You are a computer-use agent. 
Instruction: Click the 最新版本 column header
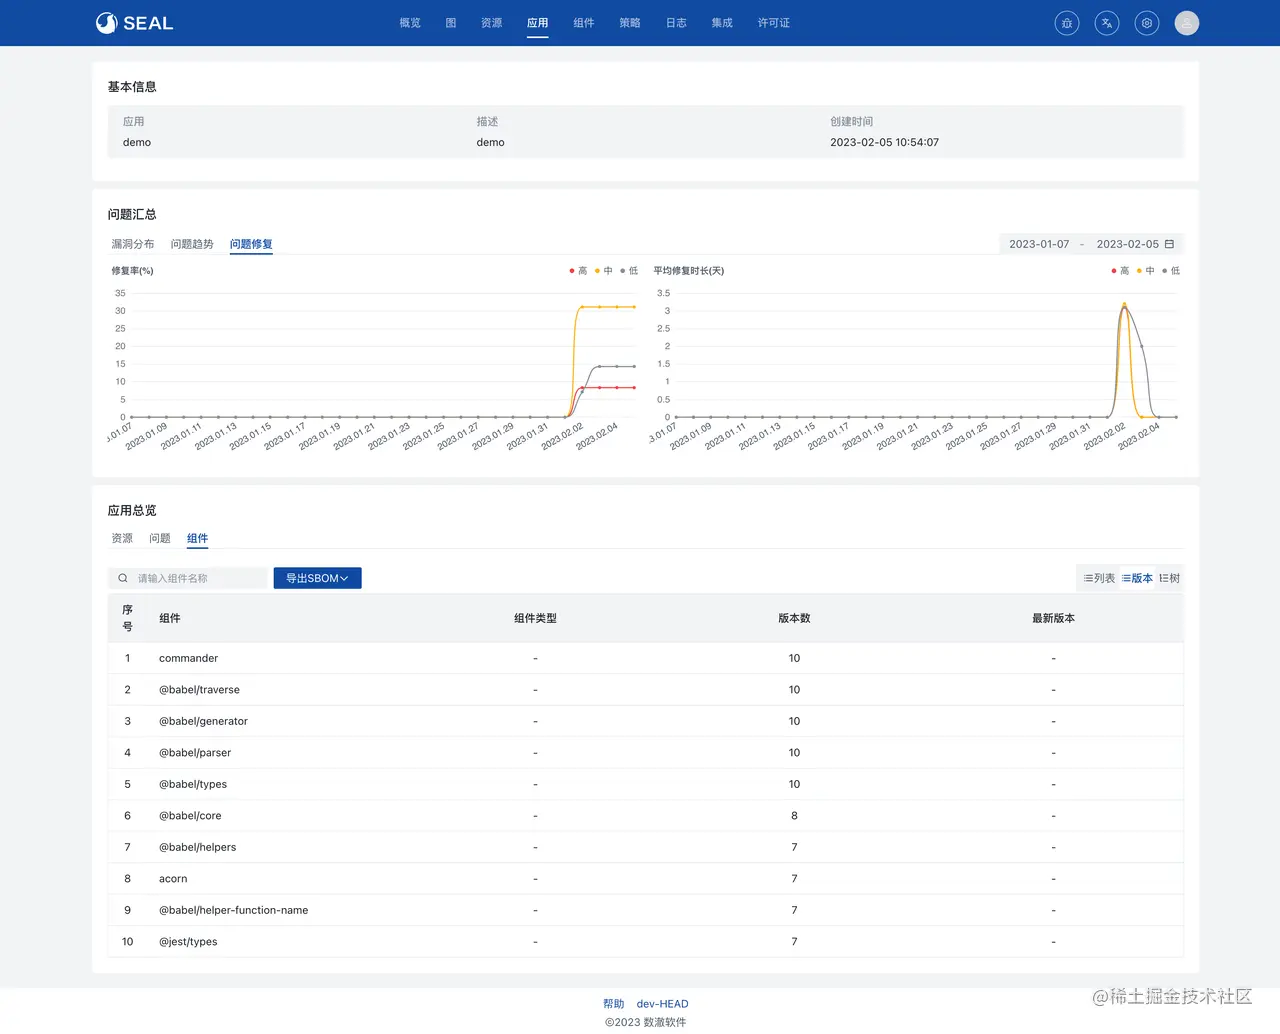pos(1053,618)
